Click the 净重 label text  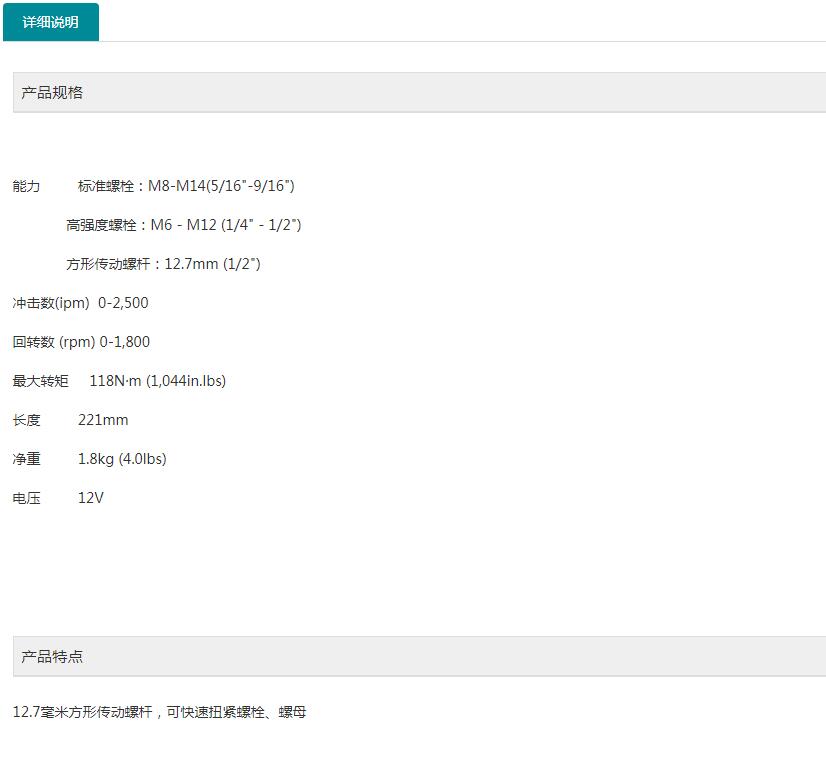pyautogui.click(x=28, y=458)
